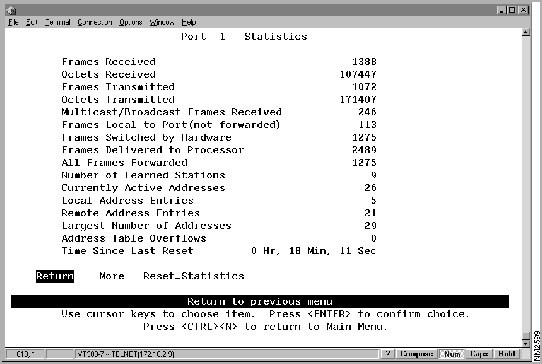Click the Frames Local to Port value 113

[367, 125]
